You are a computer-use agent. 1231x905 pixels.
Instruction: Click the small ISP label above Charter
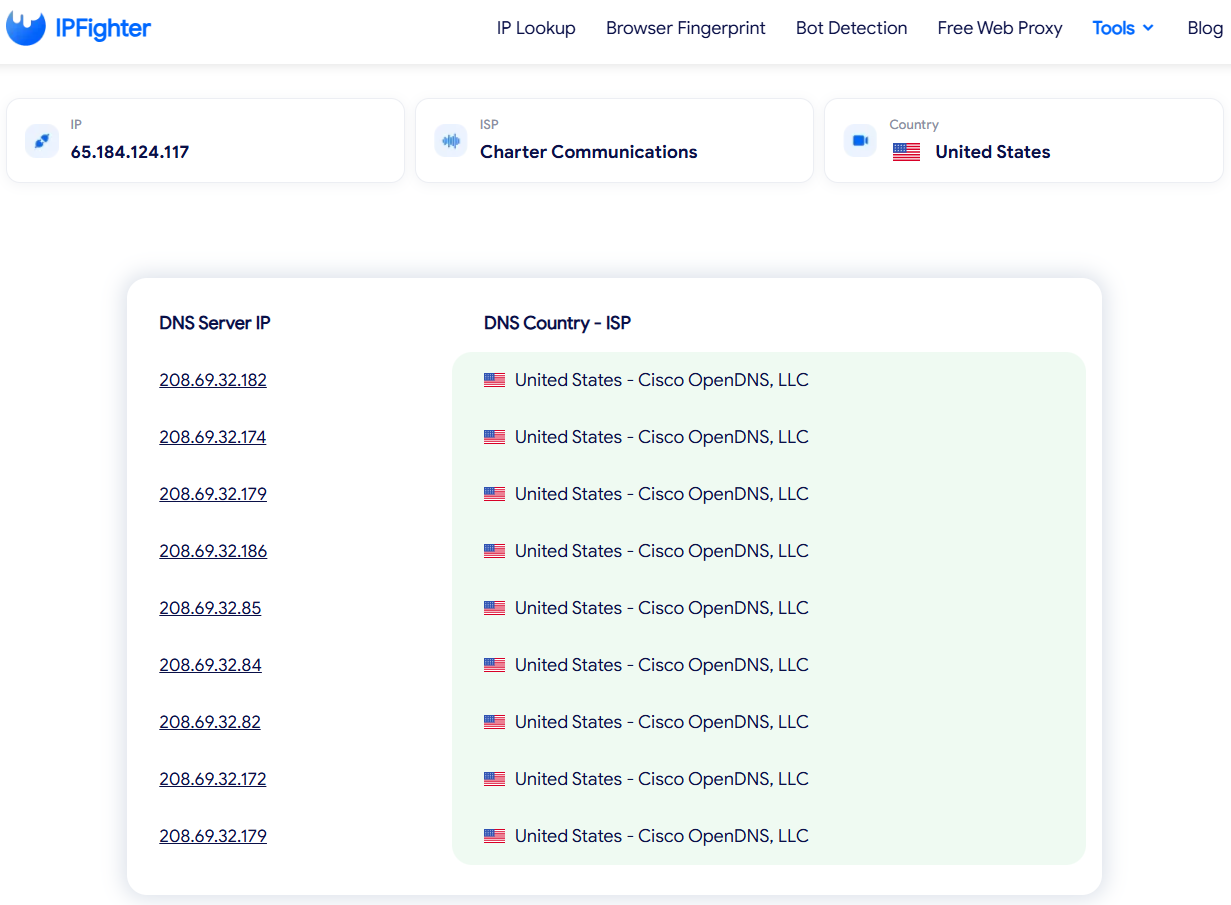(489, 125)
